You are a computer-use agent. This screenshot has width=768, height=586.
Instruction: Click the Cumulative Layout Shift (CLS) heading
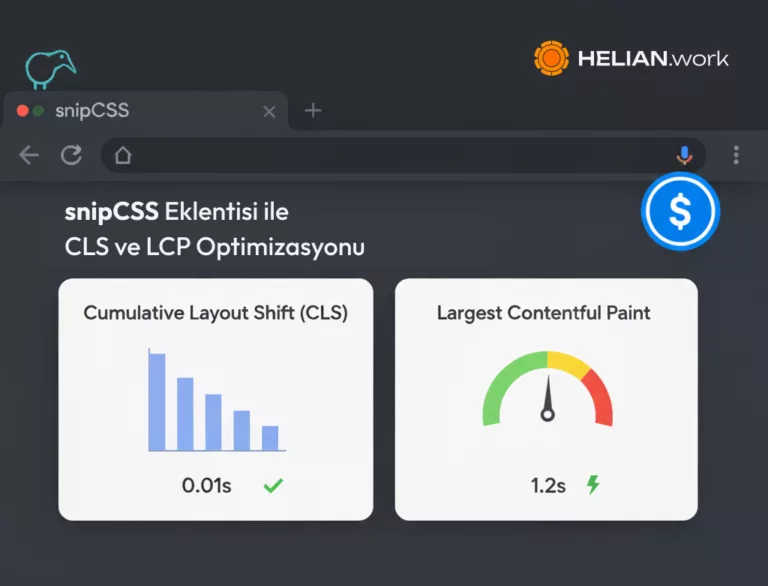point(215,313)
